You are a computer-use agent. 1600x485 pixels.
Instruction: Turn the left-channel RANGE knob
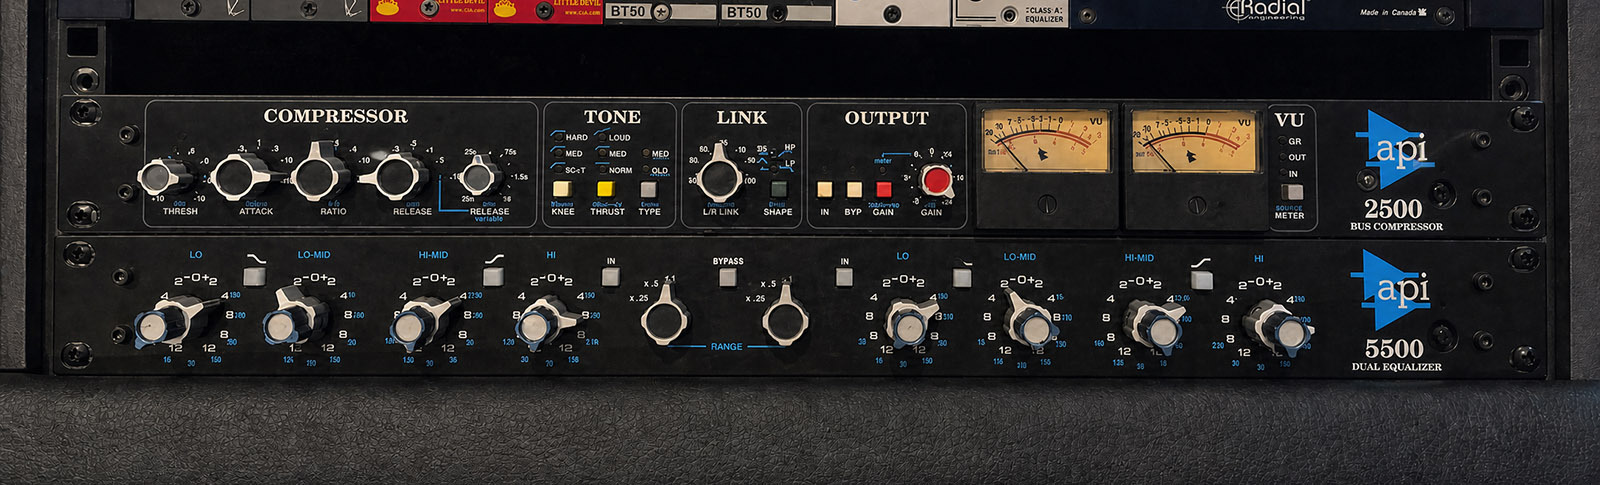[664, 317]
